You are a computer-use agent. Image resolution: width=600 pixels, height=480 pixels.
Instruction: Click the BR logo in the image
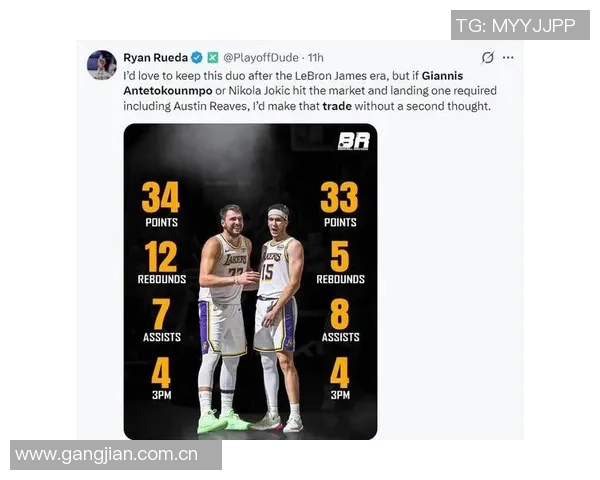[x=354, y=141]
